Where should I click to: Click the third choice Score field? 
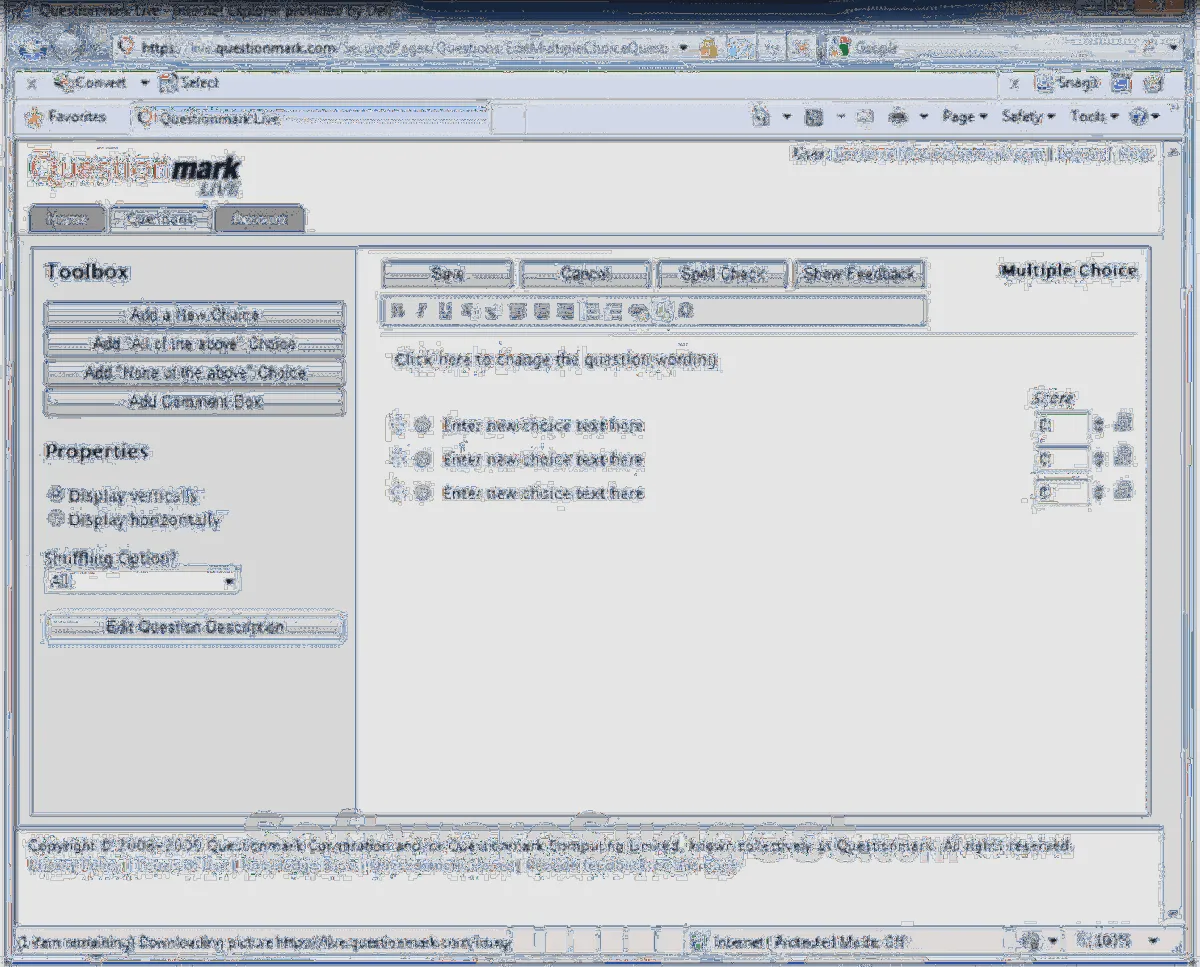[1061, 493]
